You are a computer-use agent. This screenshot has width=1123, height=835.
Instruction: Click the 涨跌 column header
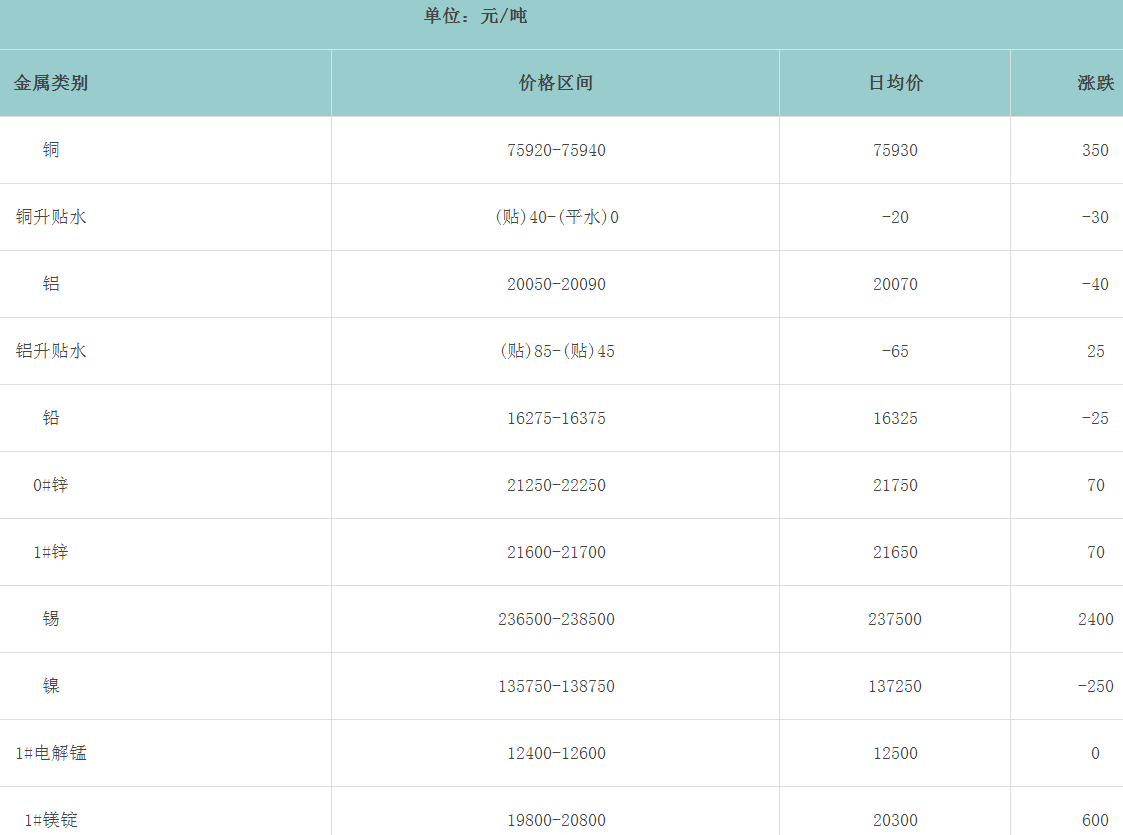pyautogui.click(x=1095, y=83)
